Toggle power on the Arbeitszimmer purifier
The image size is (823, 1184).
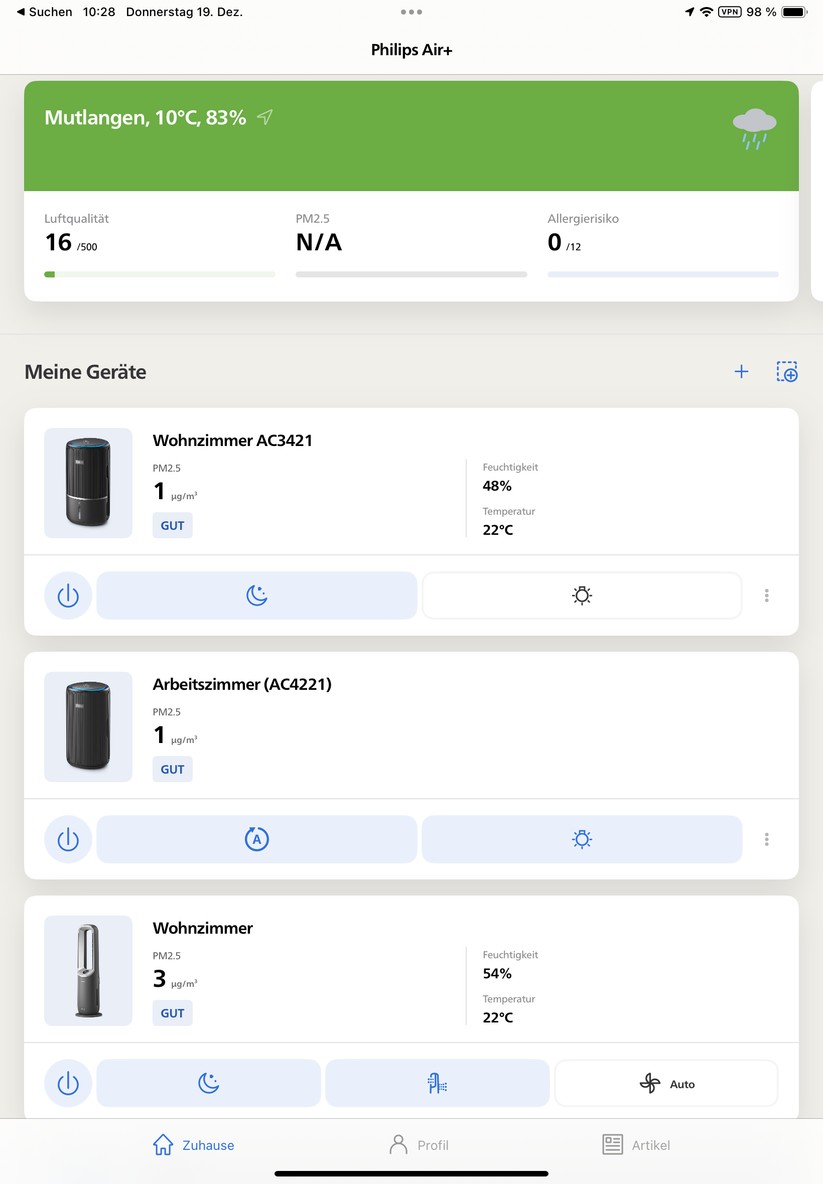[x=67, y=839]
